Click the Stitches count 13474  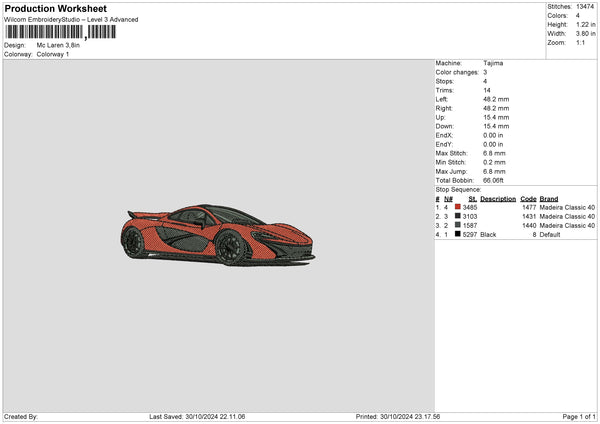[586, 7]
